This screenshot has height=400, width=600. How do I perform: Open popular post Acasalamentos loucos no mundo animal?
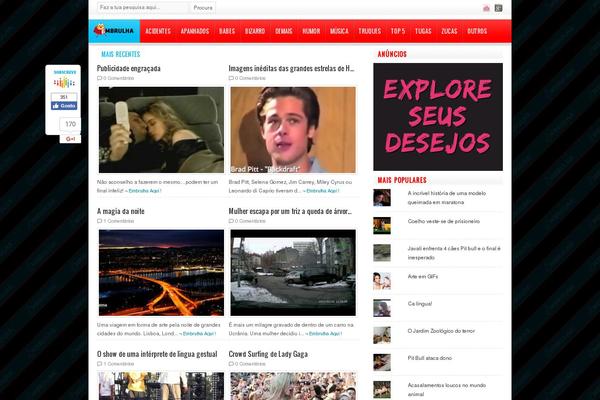[x=447, y=390]
